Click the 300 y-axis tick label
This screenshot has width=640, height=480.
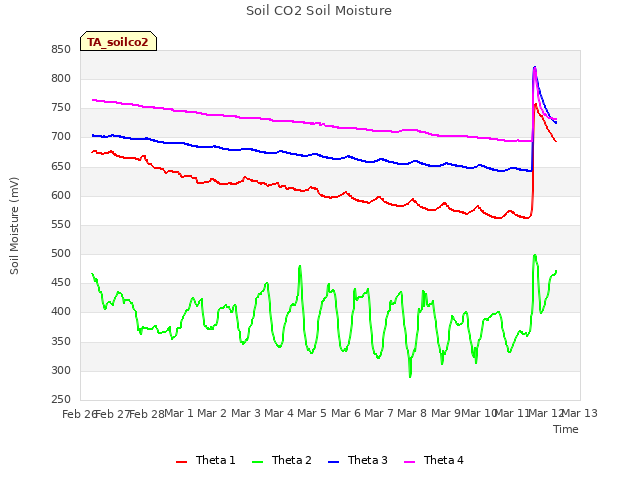coord(61,371)
